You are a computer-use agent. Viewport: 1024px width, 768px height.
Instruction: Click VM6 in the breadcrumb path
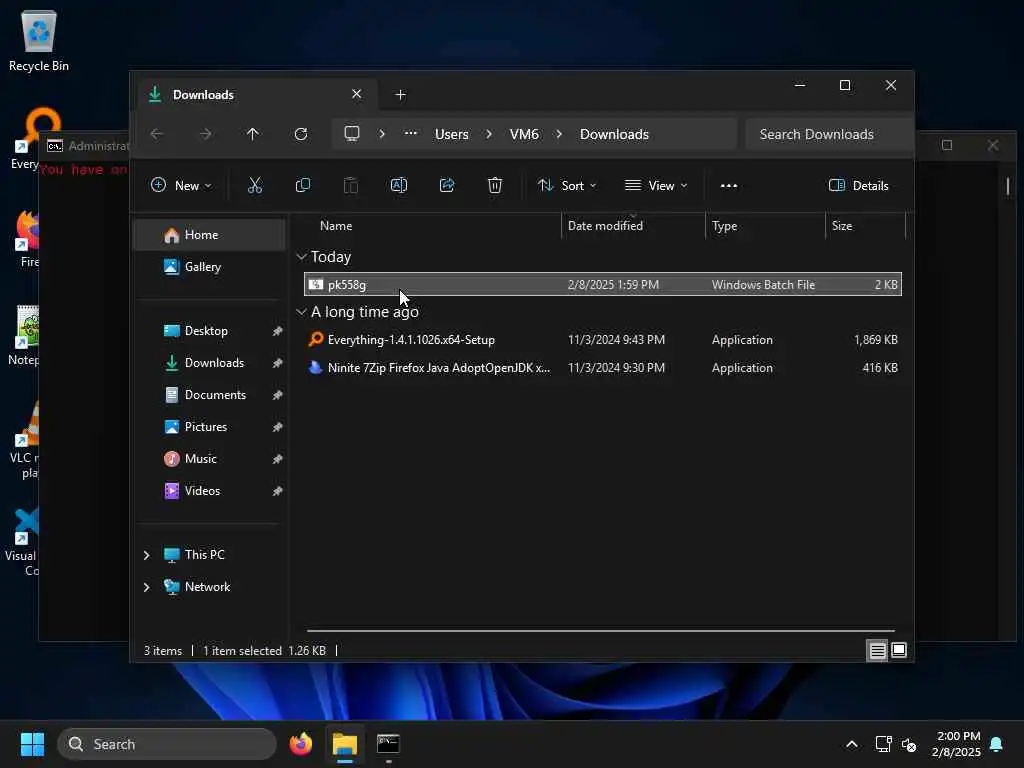[524, 134]
